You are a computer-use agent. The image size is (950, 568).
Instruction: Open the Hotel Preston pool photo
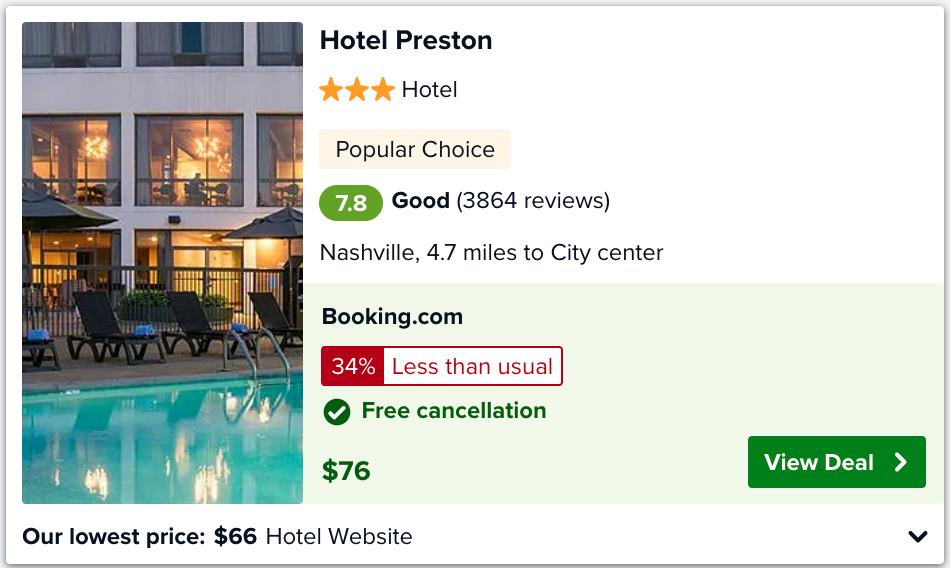(x=162, y=262)
